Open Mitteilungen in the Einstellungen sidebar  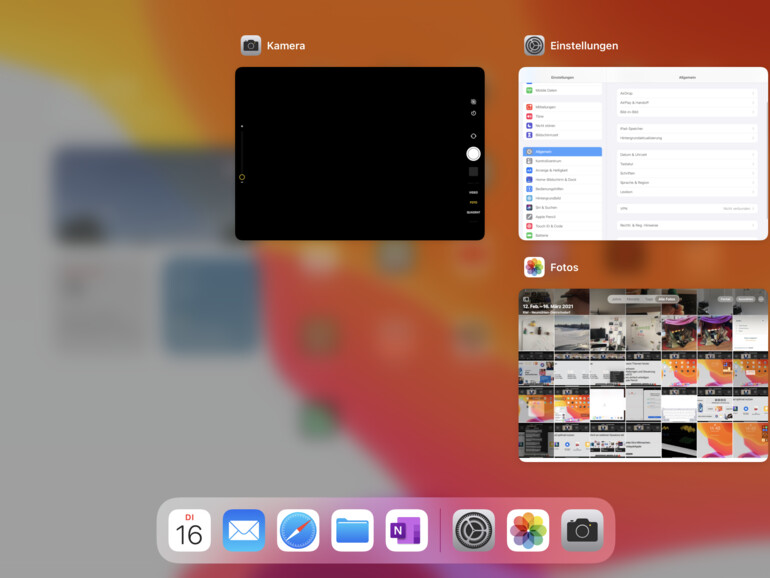pos(562,107)
